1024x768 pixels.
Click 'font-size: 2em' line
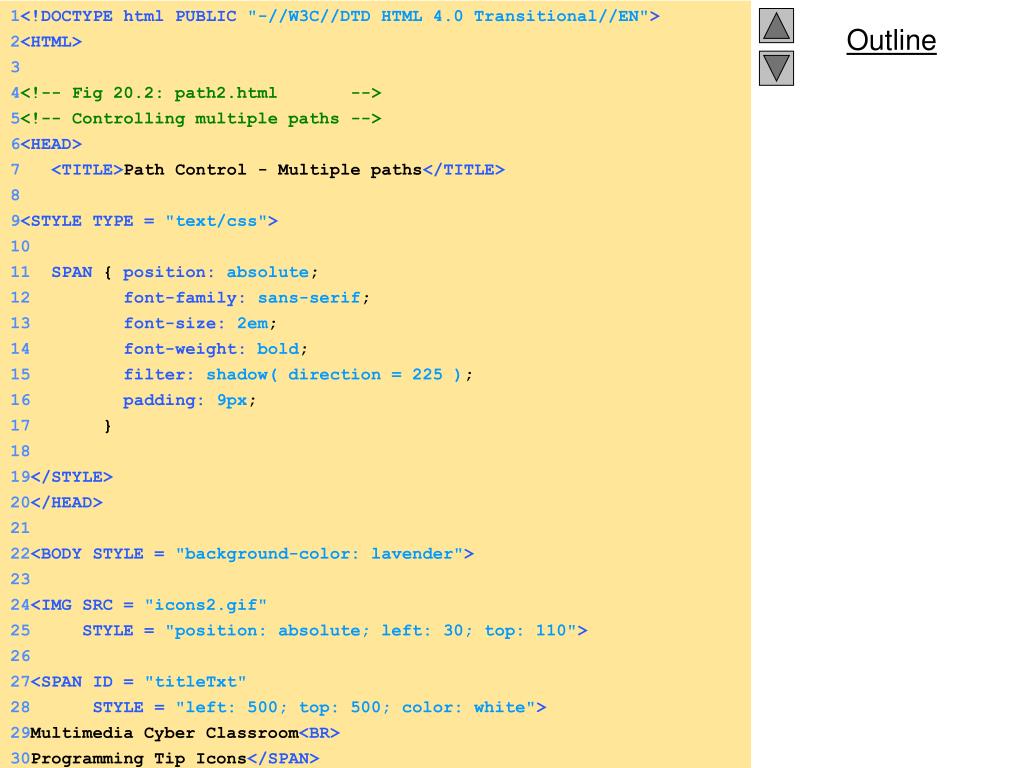(x=200, y=323)
